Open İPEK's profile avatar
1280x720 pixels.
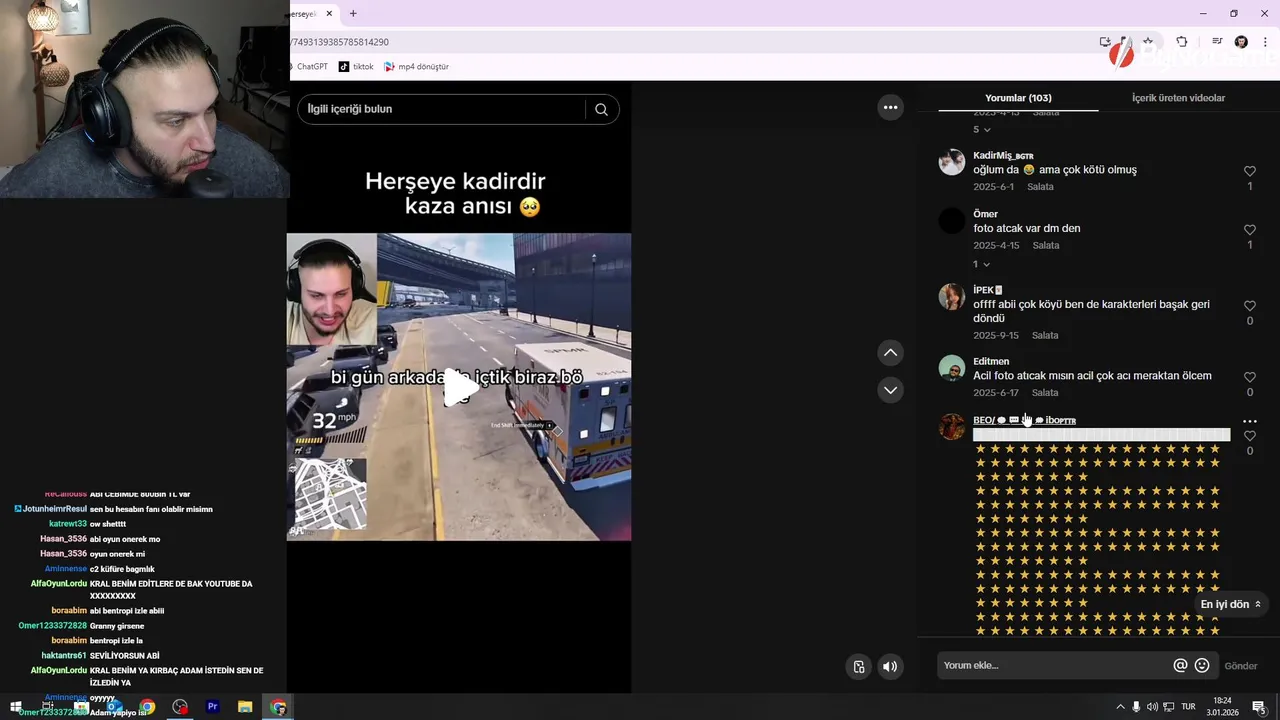[x=952, y=296]
